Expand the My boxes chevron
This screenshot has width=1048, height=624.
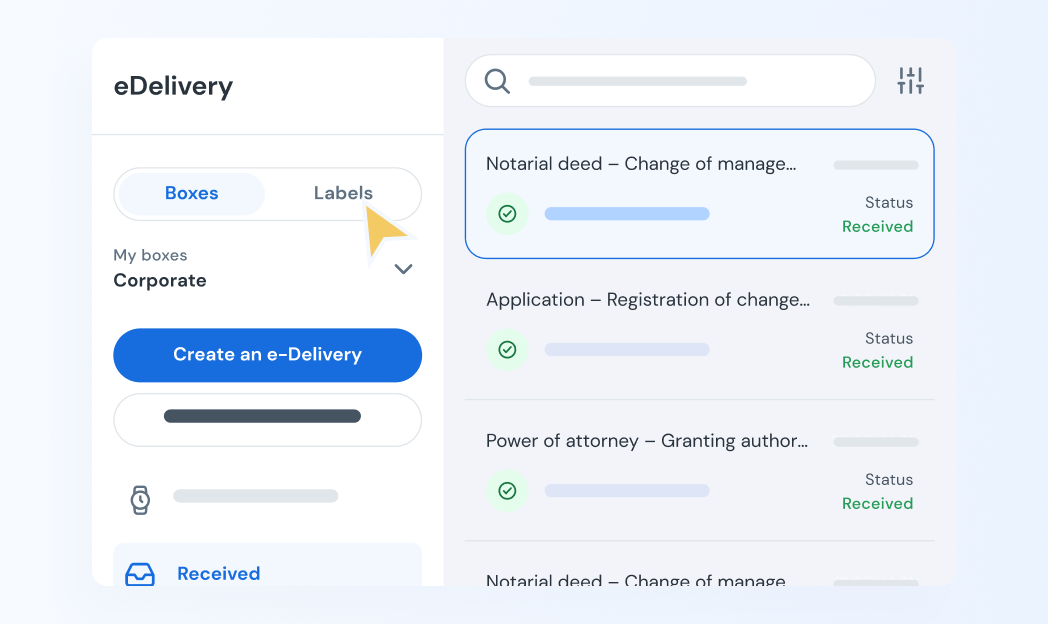click(403, 269)
